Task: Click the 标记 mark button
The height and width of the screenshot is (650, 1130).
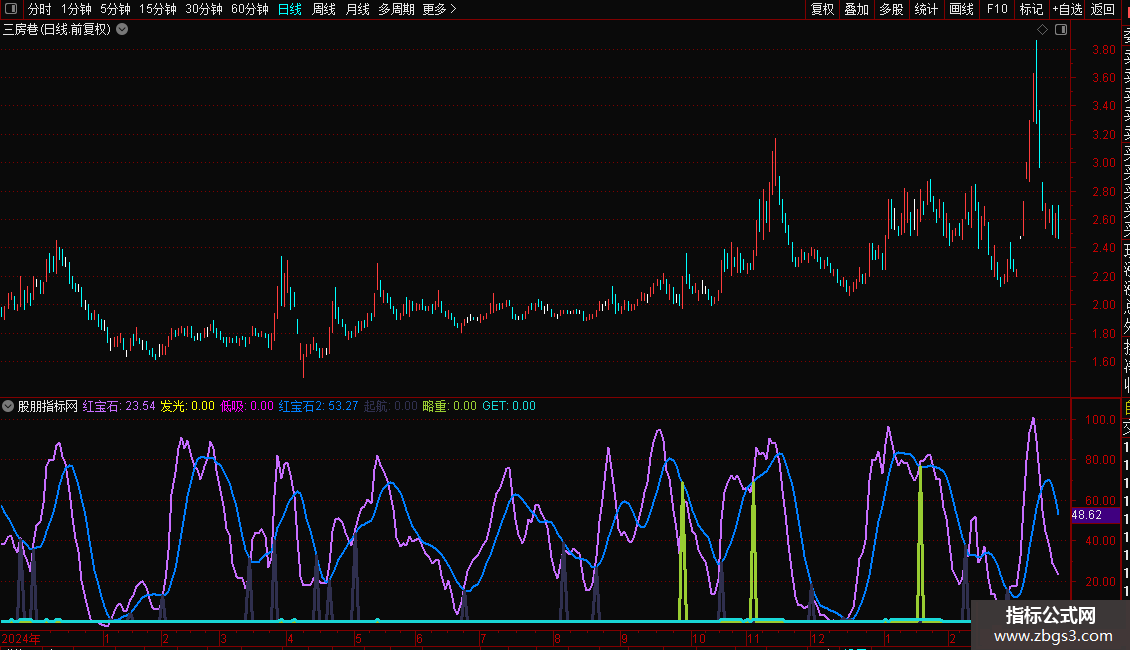Action: (1031, 9)
